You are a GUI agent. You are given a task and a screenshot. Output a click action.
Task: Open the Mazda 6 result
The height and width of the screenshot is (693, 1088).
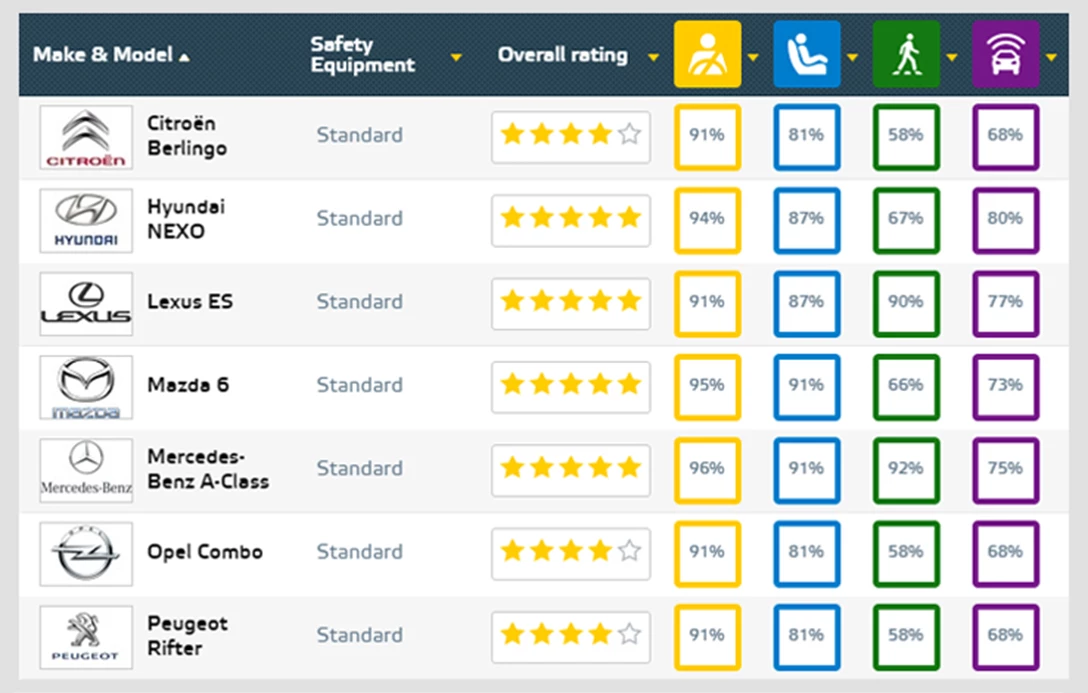point(188,385)
